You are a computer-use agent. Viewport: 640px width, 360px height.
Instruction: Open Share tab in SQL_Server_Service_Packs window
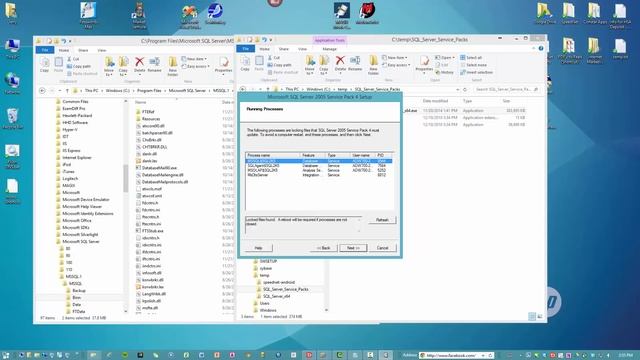tap(284, 49)
